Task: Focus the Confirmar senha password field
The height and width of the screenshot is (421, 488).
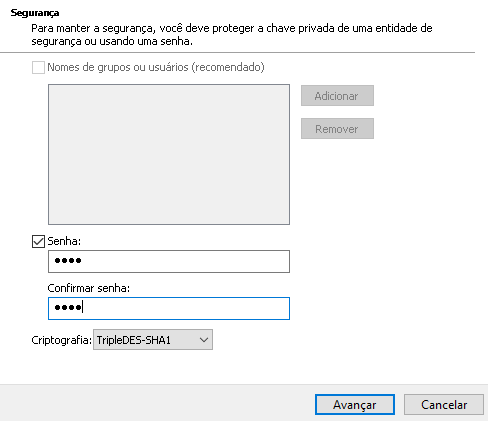Action: pyautogui.click(x=169, y=308)
